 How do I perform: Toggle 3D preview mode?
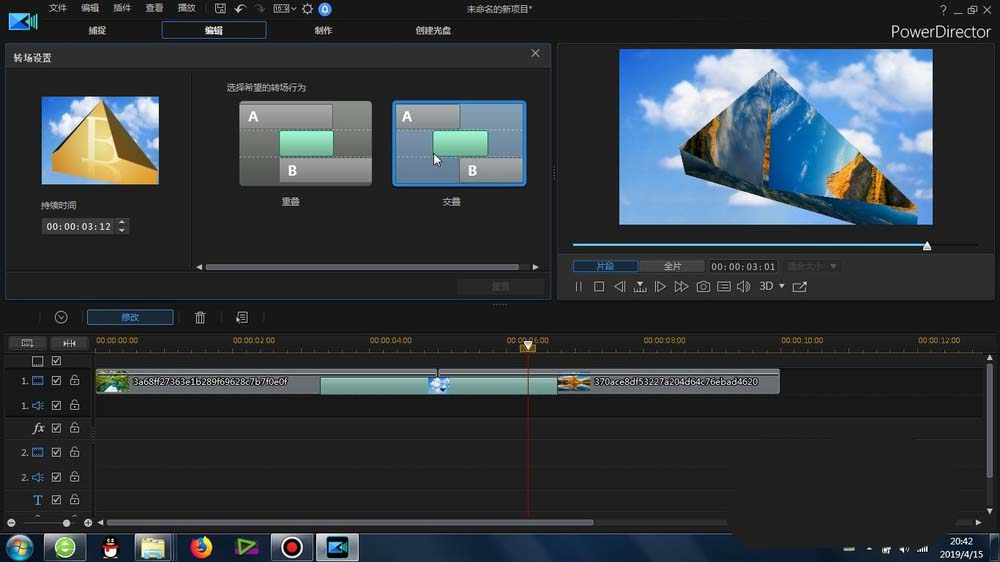tap(767, 286)
